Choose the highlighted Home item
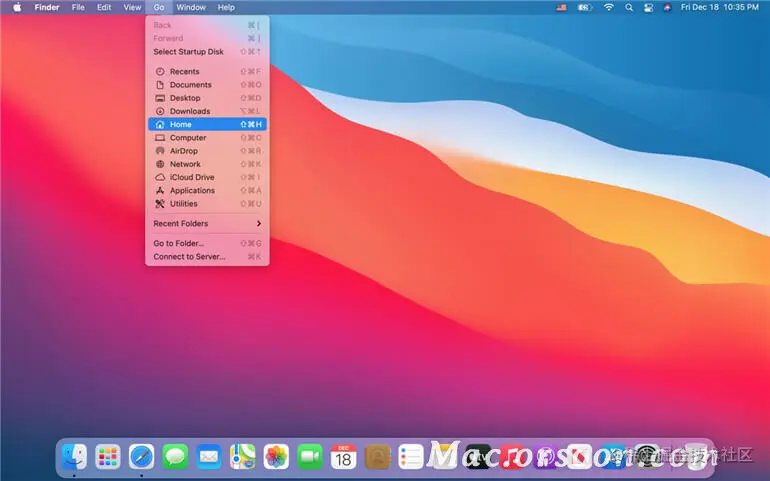This screenshot has width=770, height=481. click(207, 124)
